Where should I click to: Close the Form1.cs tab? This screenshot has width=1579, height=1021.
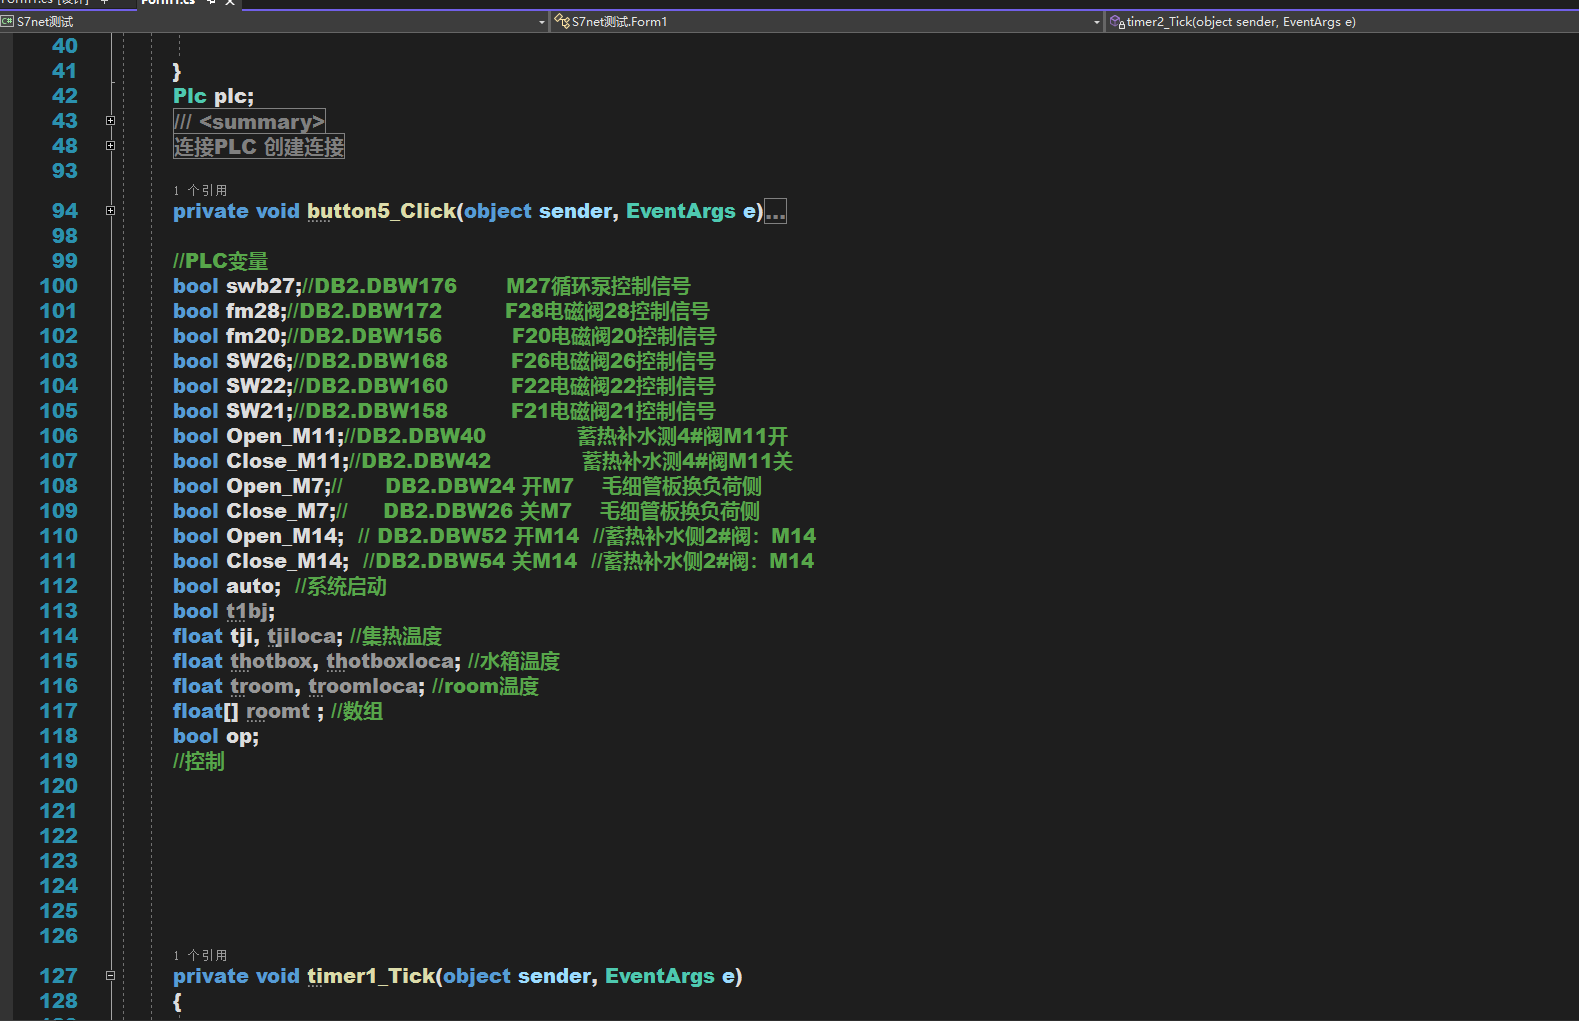pos(230,2)
